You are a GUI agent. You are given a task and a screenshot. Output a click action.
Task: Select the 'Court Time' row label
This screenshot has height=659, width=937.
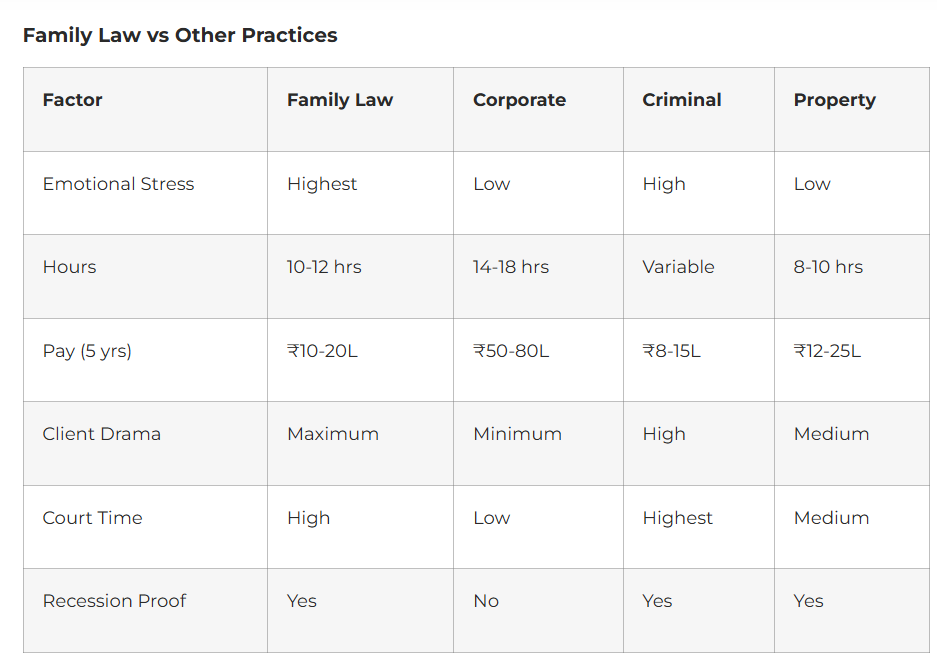[x=92, y=518]
